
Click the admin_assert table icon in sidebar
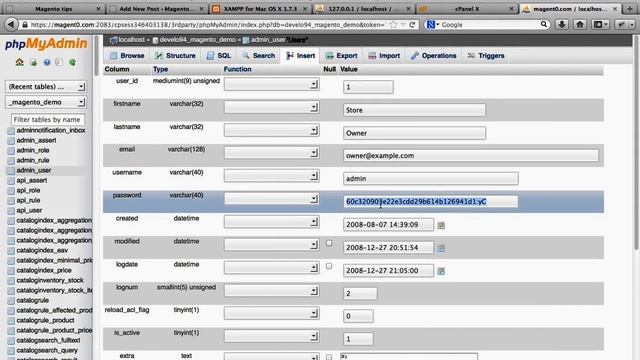[11, 141]
